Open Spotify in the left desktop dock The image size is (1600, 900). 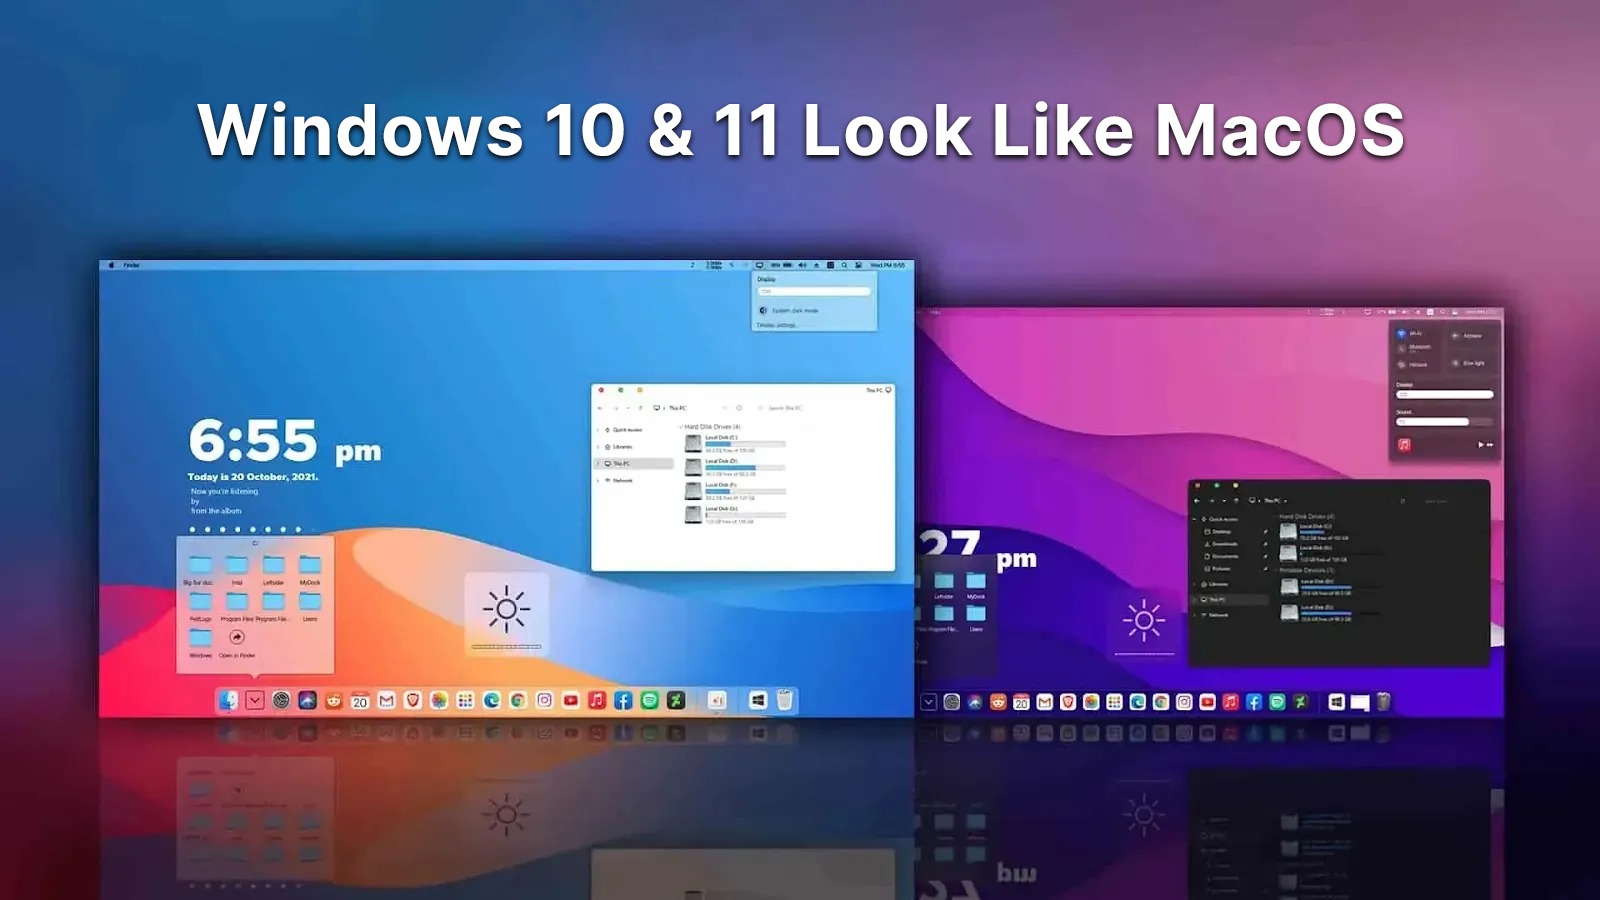649,701
